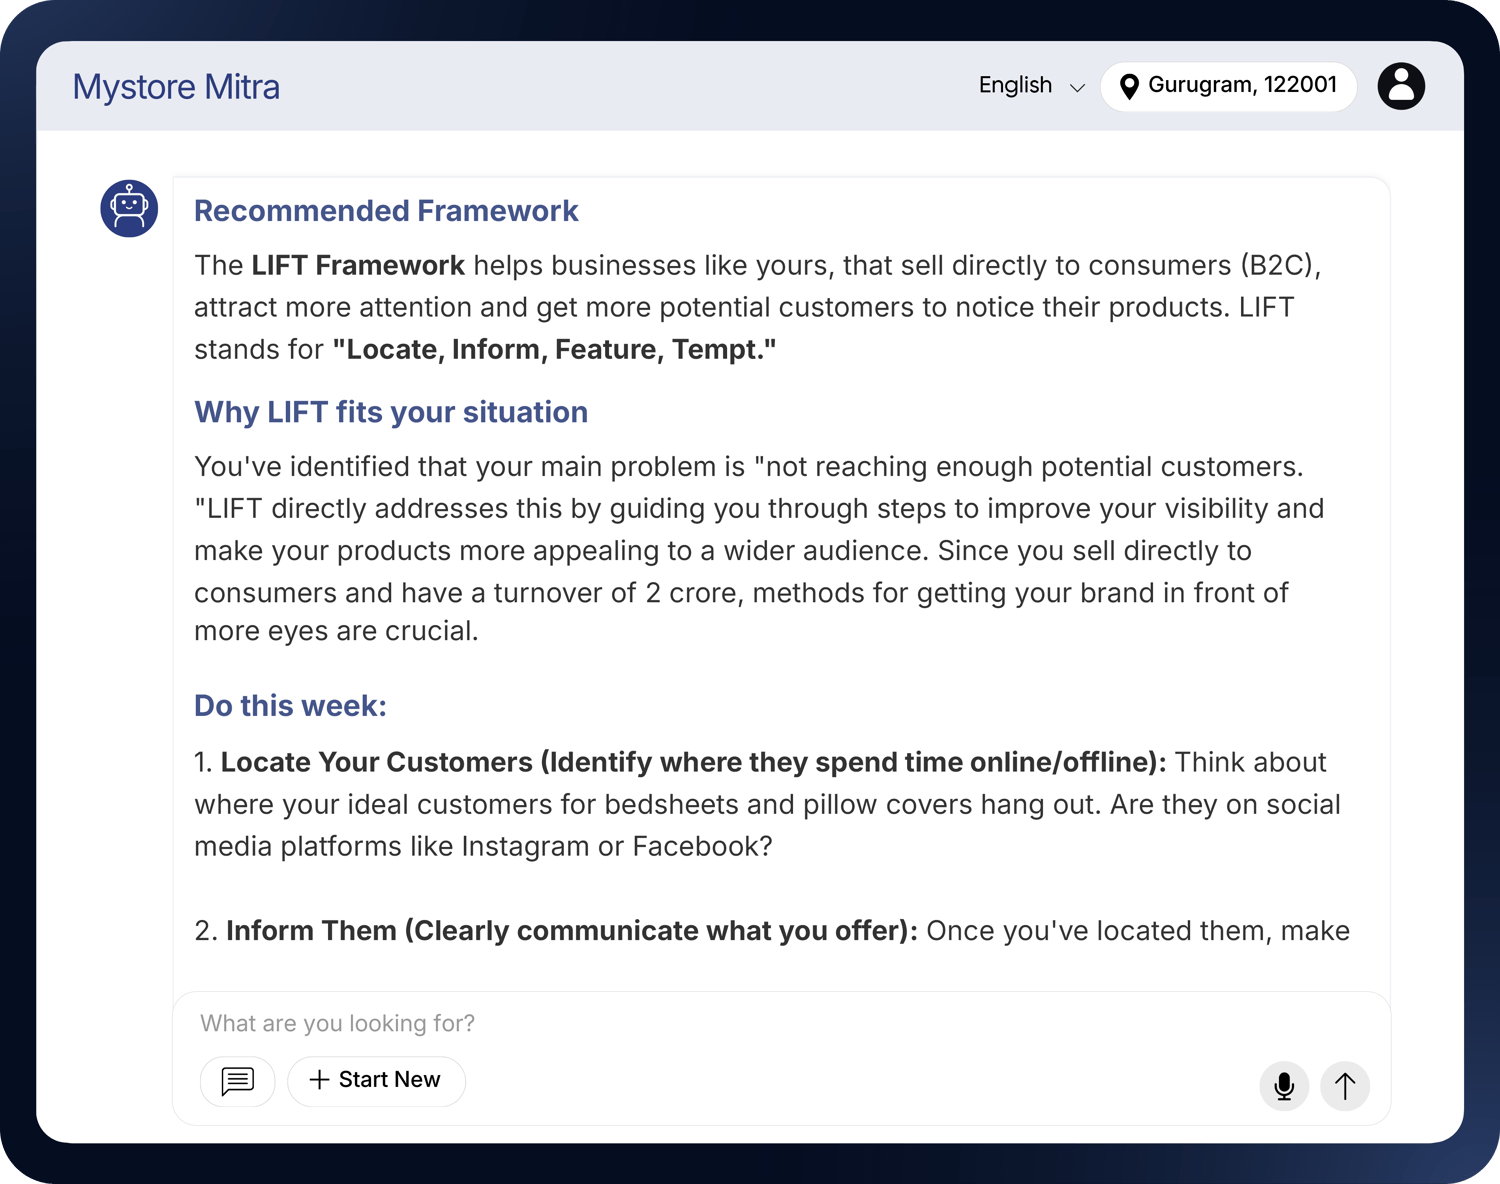Focus the "What are you looking for?" field
Viewport: 1500px width, 1184px height.
pyautogui.click(x=700, y=1023)
